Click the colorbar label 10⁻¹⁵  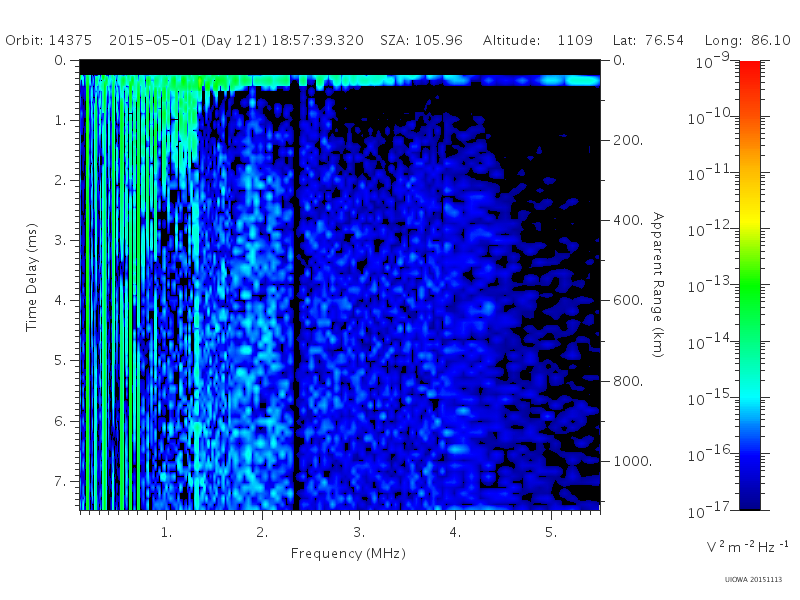(x=712, y=398)
